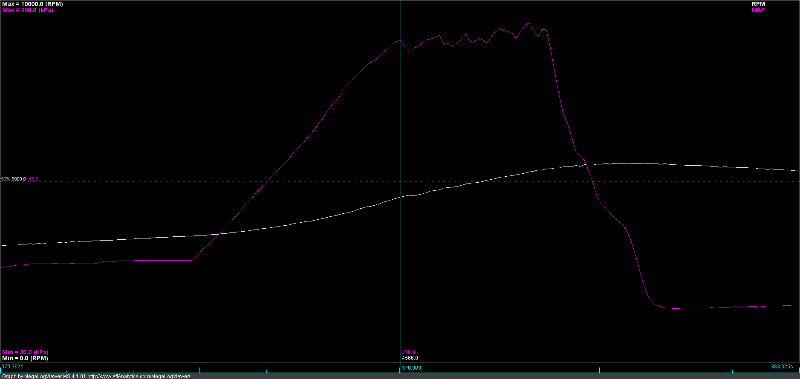This screenshot has width=800, height=379.
Task: Click the magenta 'Min = 30.0 (kPa)' label
Action: click(x=25, y=352)
